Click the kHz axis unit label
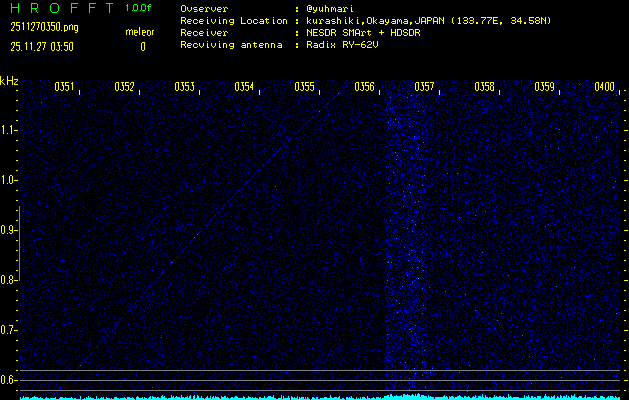This screenshot has width=629, height=400. (x=9, y=81)
